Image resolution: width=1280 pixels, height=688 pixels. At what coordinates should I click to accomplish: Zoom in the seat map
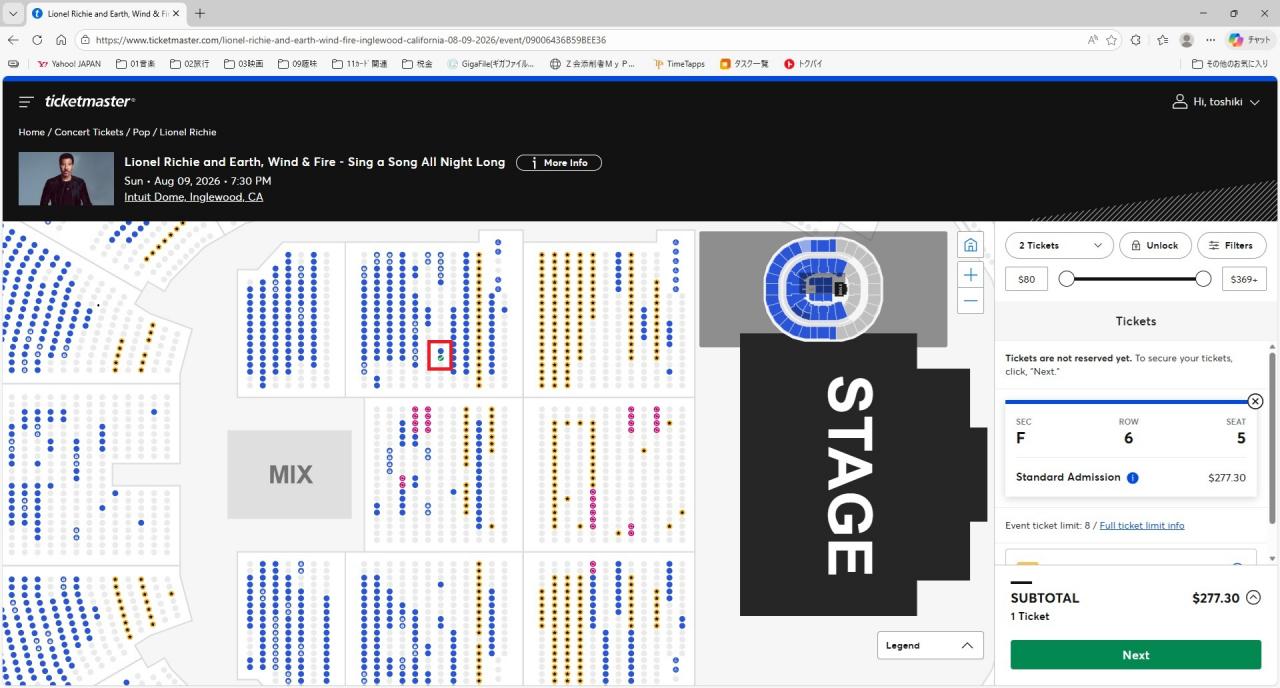970,275
